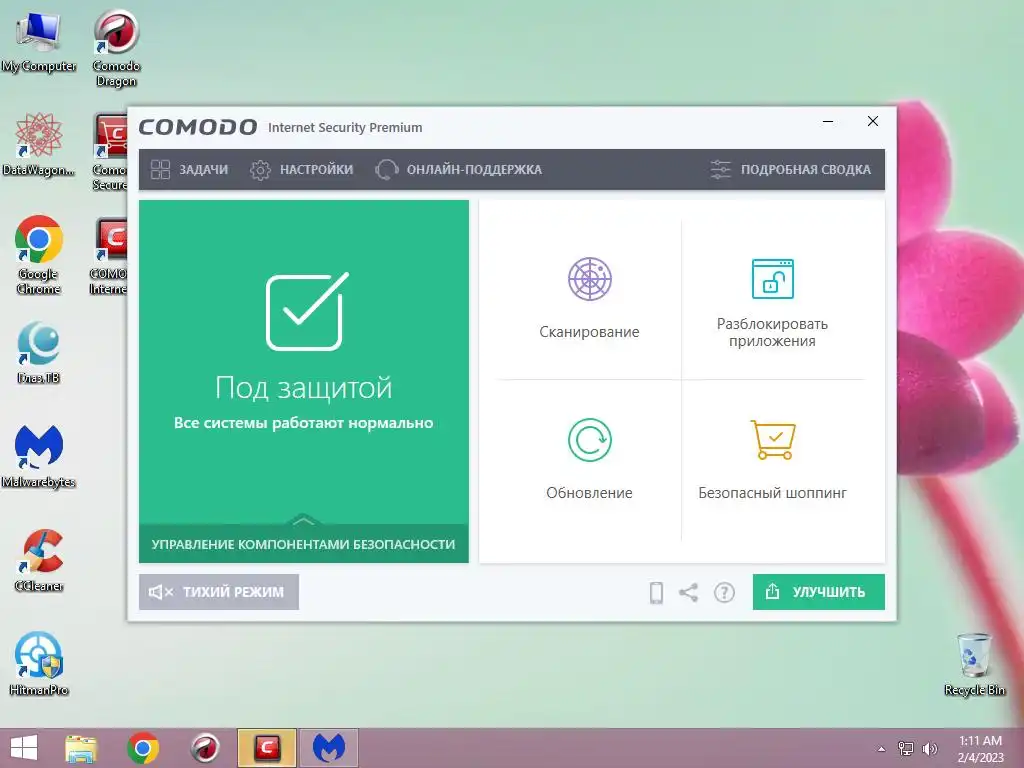The image size is (1024, 768).
Task: Open Настройки settings
Action: pyautogui.click(x=302, y=170)
